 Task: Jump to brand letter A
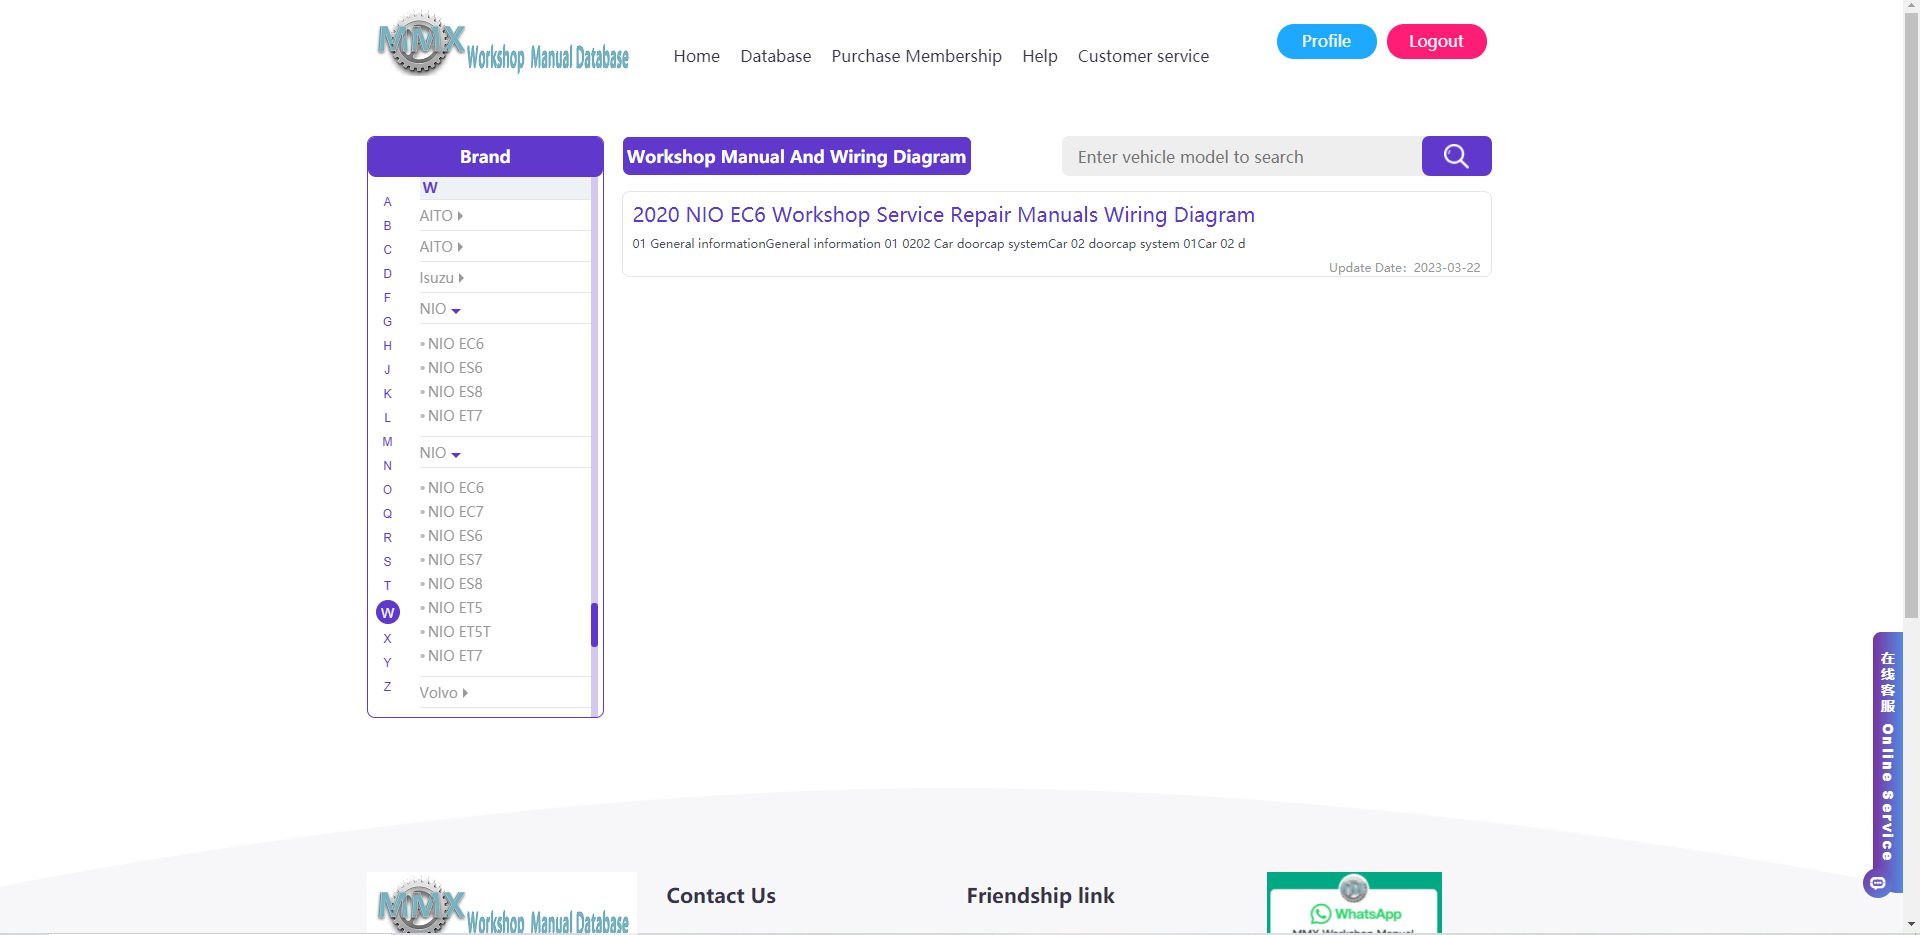[x=388, y=202]
